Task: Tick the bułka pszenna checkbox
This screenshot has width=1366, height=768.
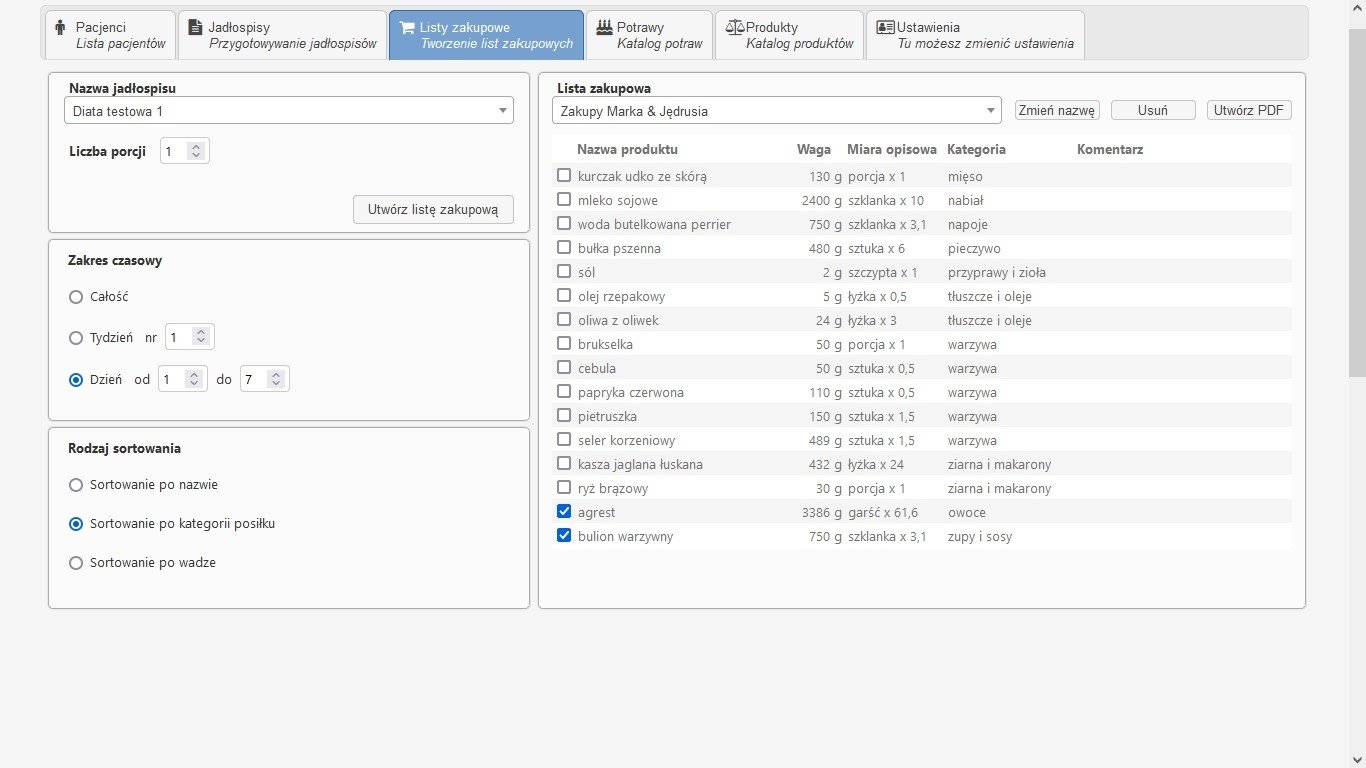Action: point(564,247)
